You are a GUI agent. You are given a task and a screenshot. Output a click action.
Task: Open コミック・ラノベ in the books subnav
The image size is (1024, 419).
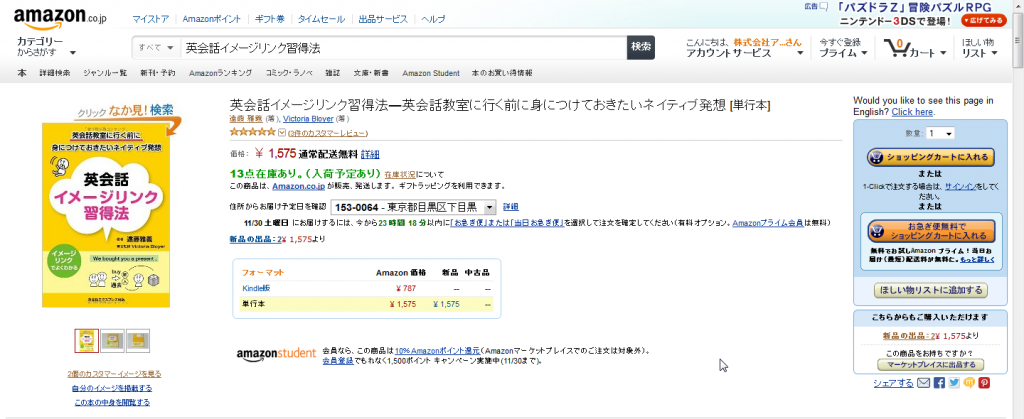click(289, 72)
